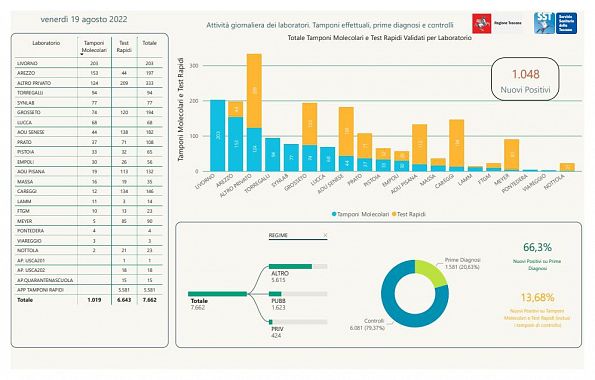Click the Regione Toscana logo

[x=498, y=23]
